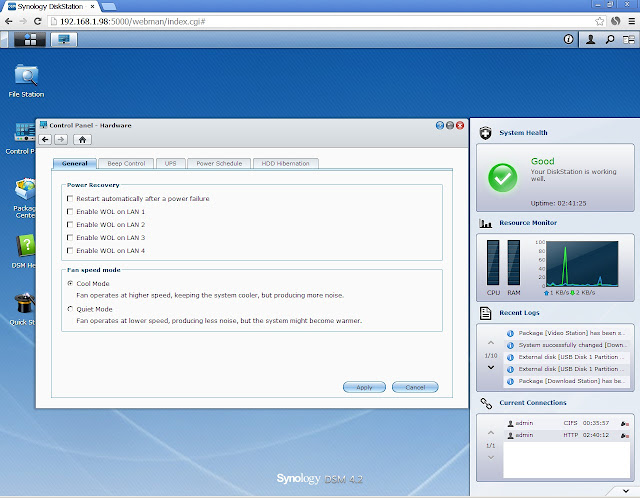Enable restart automatically after power failure
The width and height of the screenshot is (640, 498).
70,198
